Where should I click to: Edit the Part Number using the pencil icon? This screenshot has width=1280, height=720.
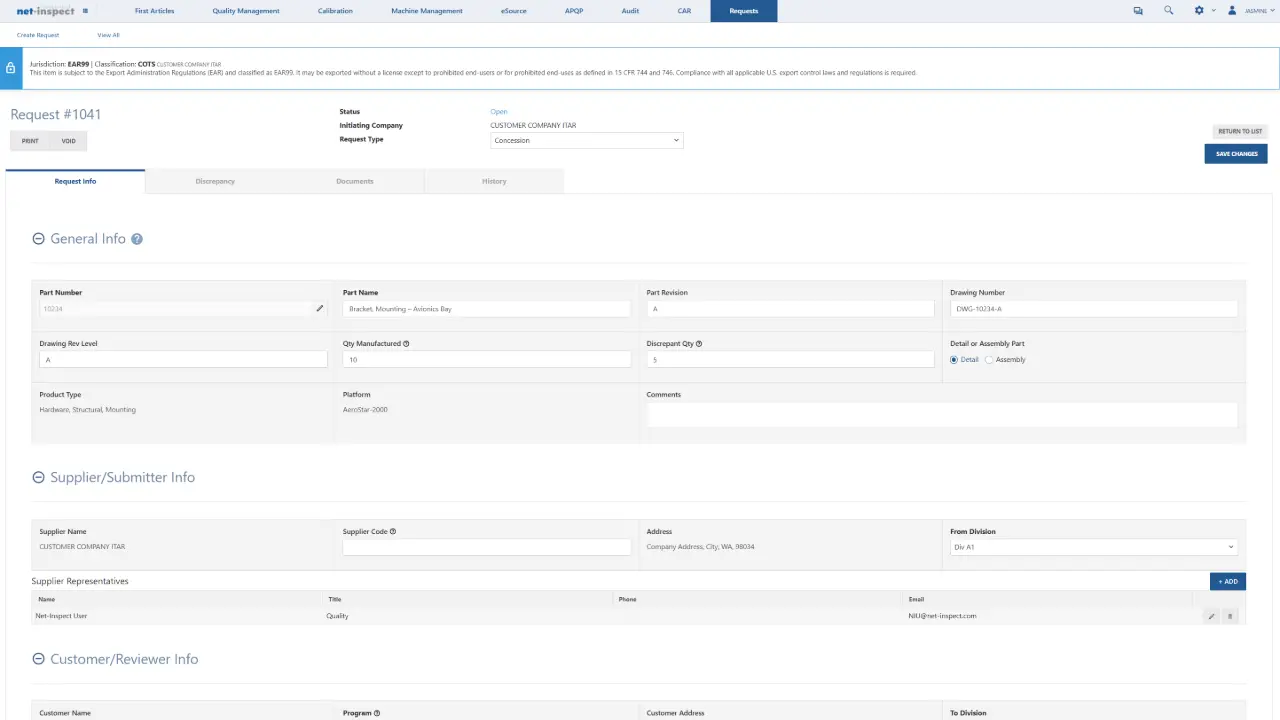[x=319, y=309]
